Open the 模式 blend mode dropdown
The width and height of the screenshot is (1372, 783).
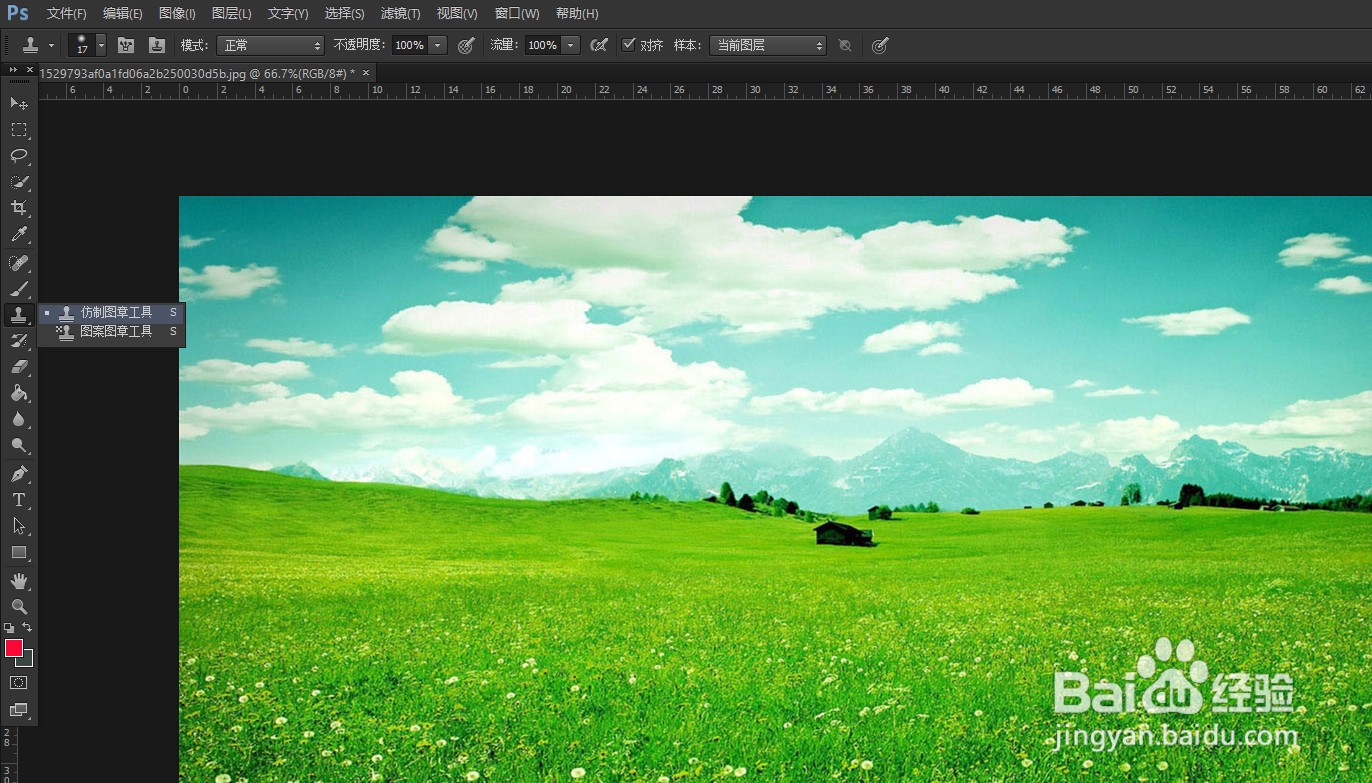(270, 45)
